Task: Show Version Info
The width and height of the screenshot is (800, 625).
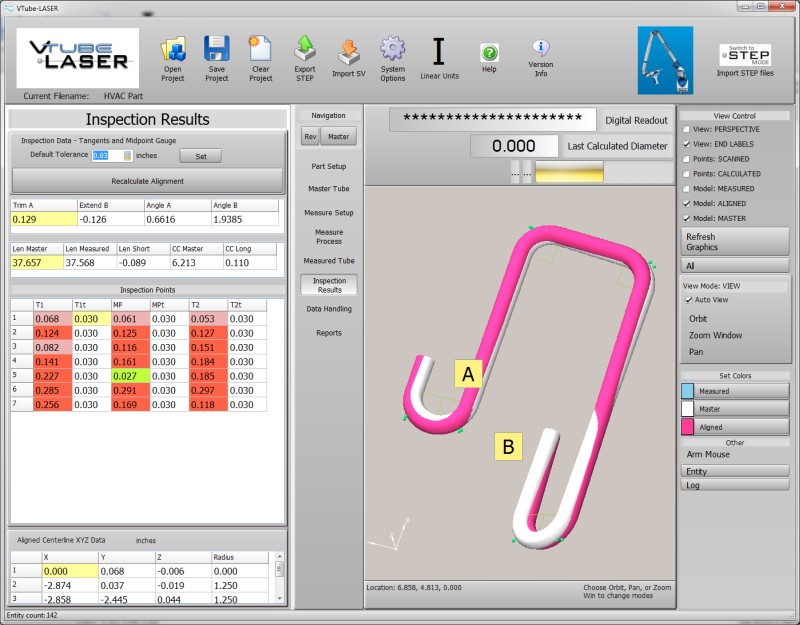Action: tap(540, 48)
